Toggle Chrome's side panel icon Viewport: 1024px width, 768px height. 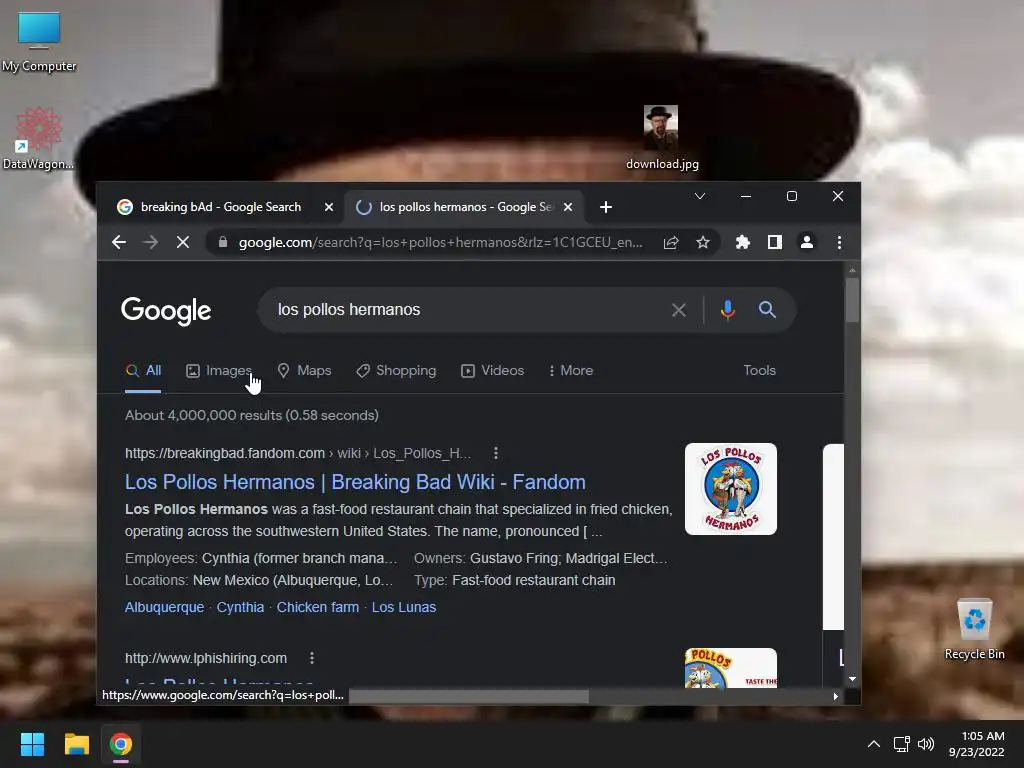(x=775, y=242)
